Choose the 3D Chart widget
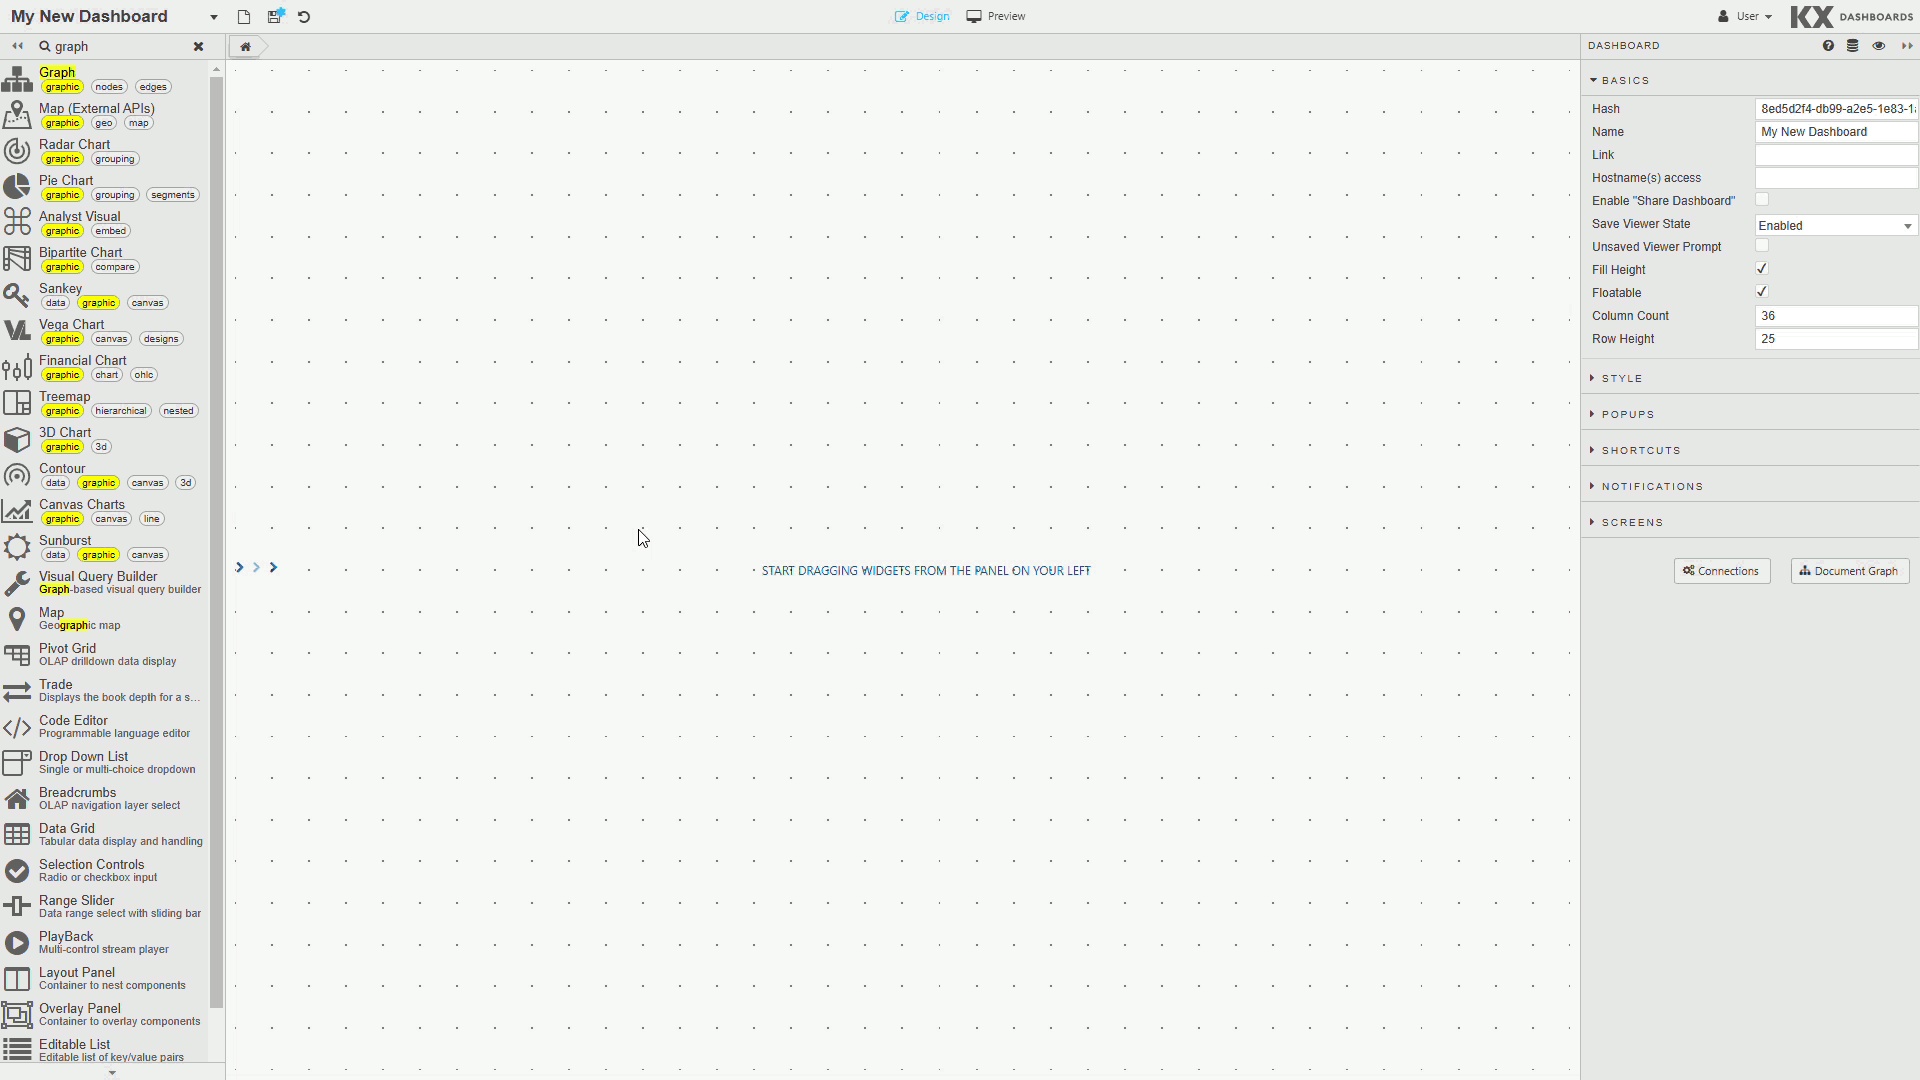1920x1080 pixels. pos(66,432)
